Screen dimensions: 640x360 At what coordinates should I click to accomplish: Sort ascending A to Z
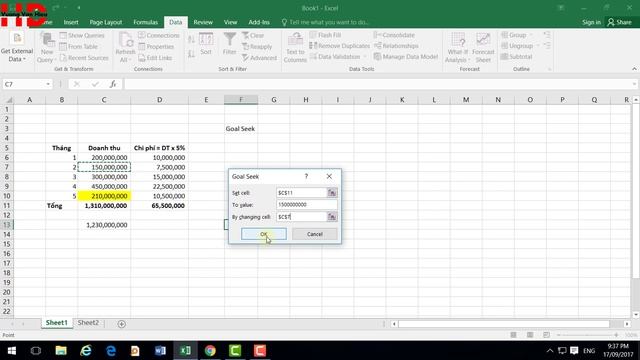click(x=191, y=40)
